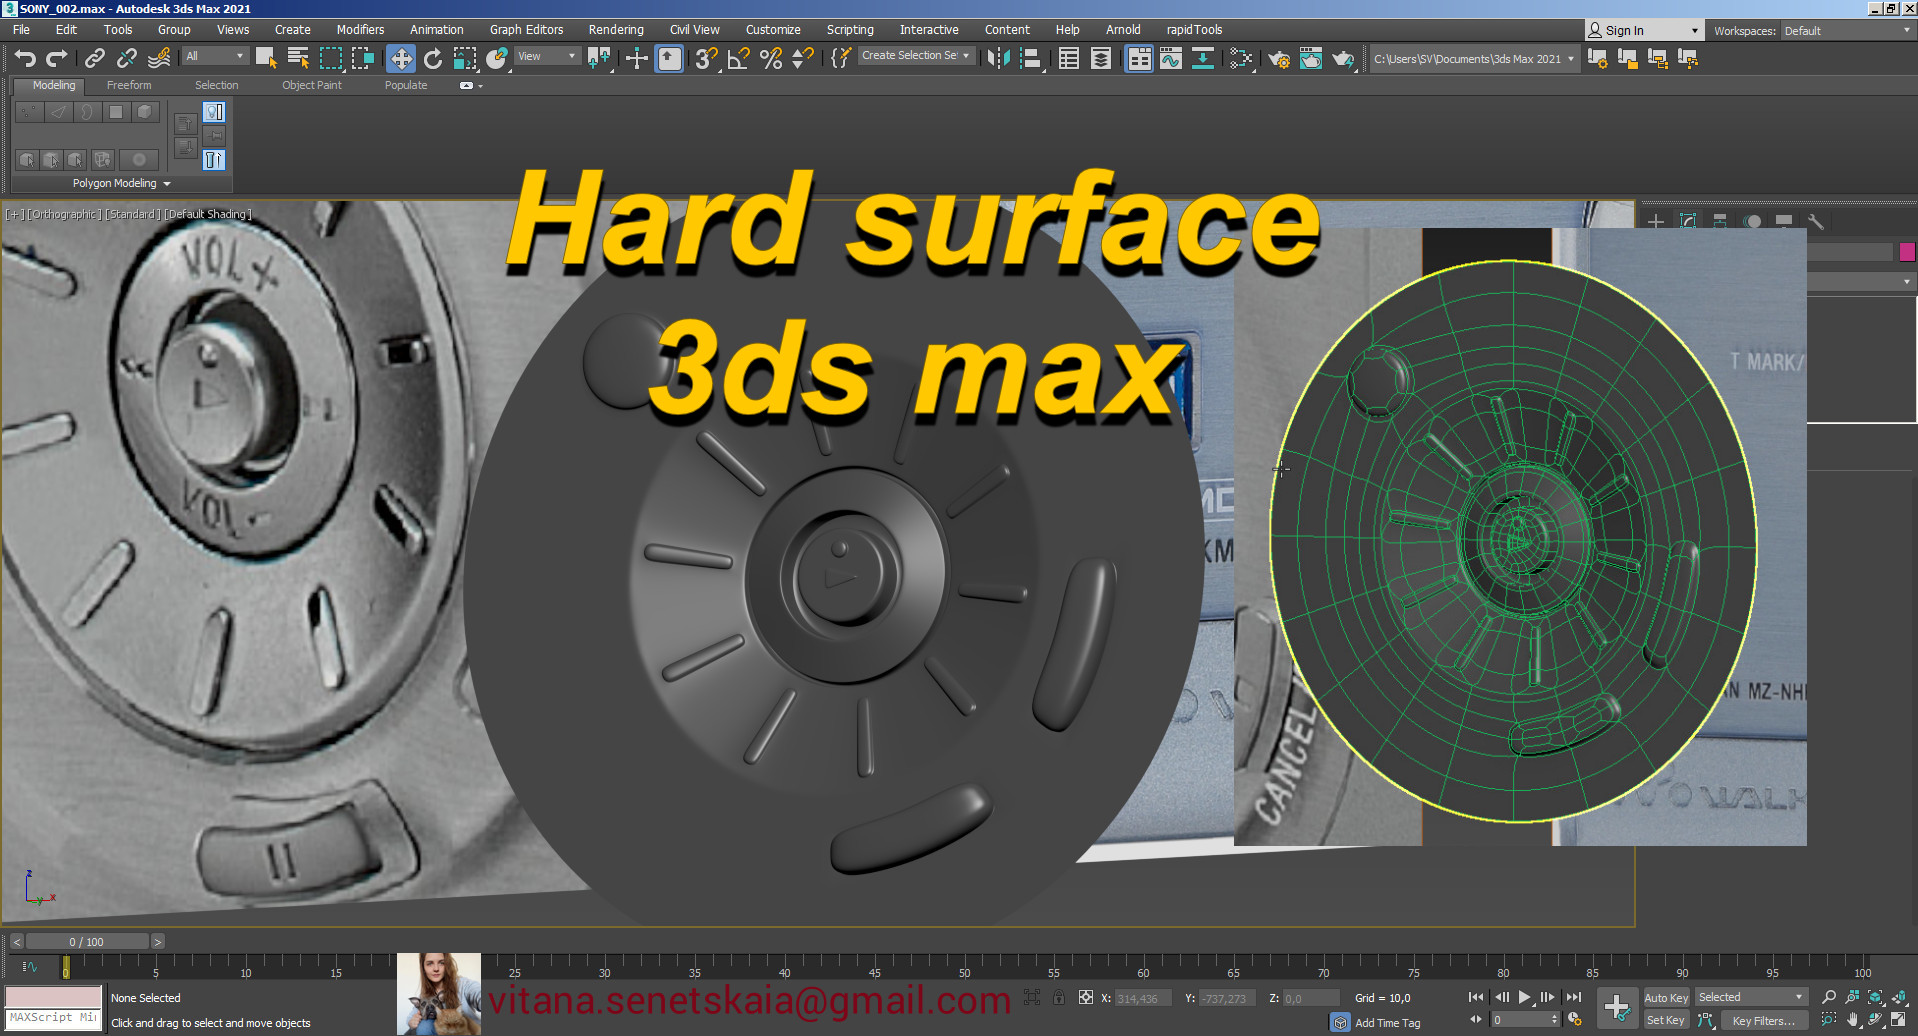The height and width of the screenshot is (1036, 1918).
Task: Click the magenta object color swatch
Action: (1907, 252)
